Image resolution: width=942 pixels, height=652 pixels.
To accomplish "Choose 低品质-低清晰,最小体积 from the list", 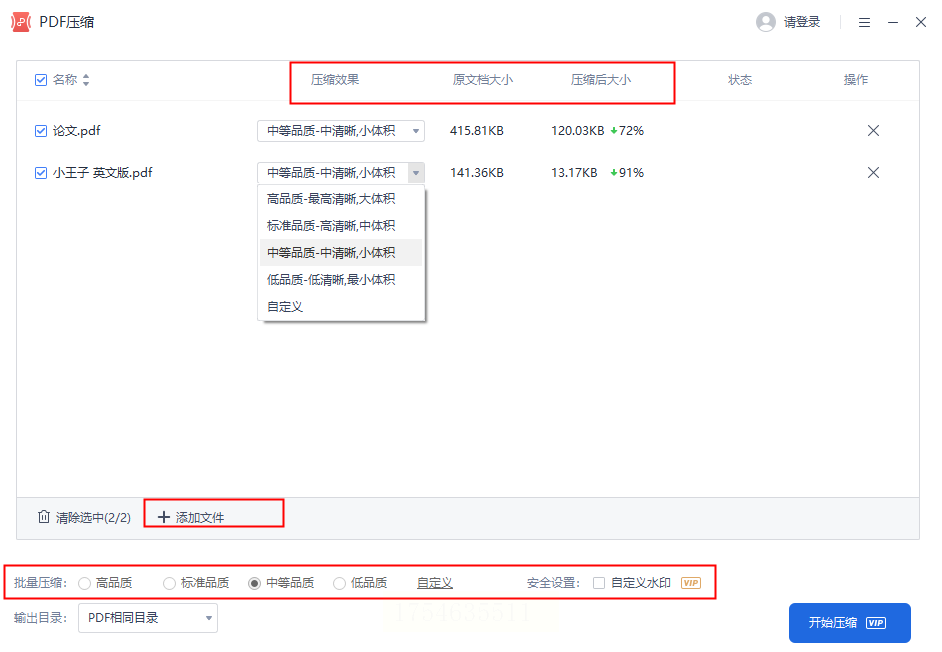I will click(x=341, y=279).
